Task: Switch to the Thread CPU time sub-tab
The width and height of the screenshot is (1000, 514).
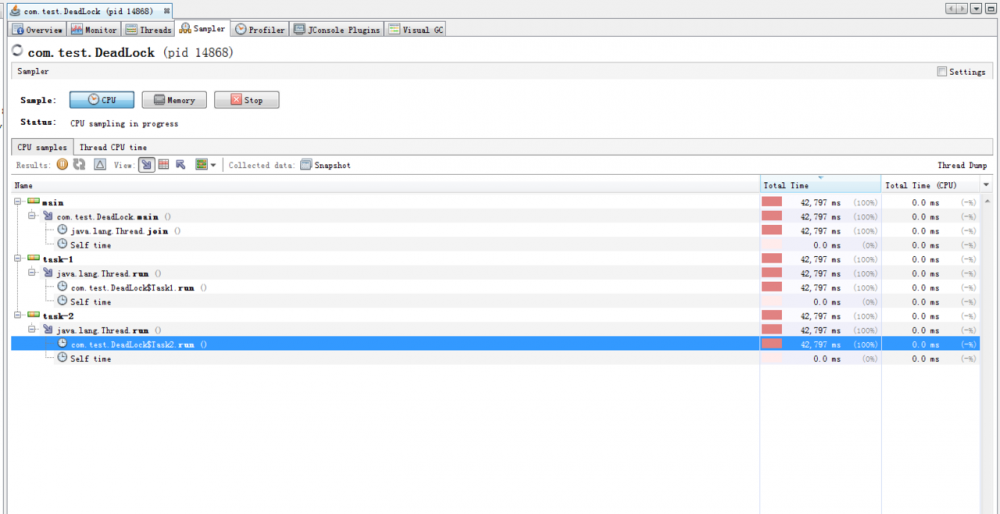Action: point(113,147)
